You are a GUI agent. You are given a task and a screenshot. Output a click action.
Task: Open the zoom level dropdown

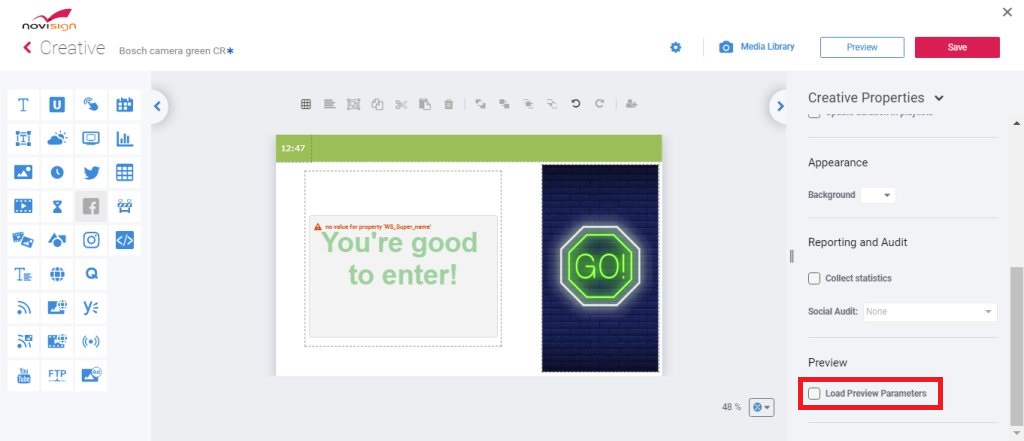pos(761,407)
